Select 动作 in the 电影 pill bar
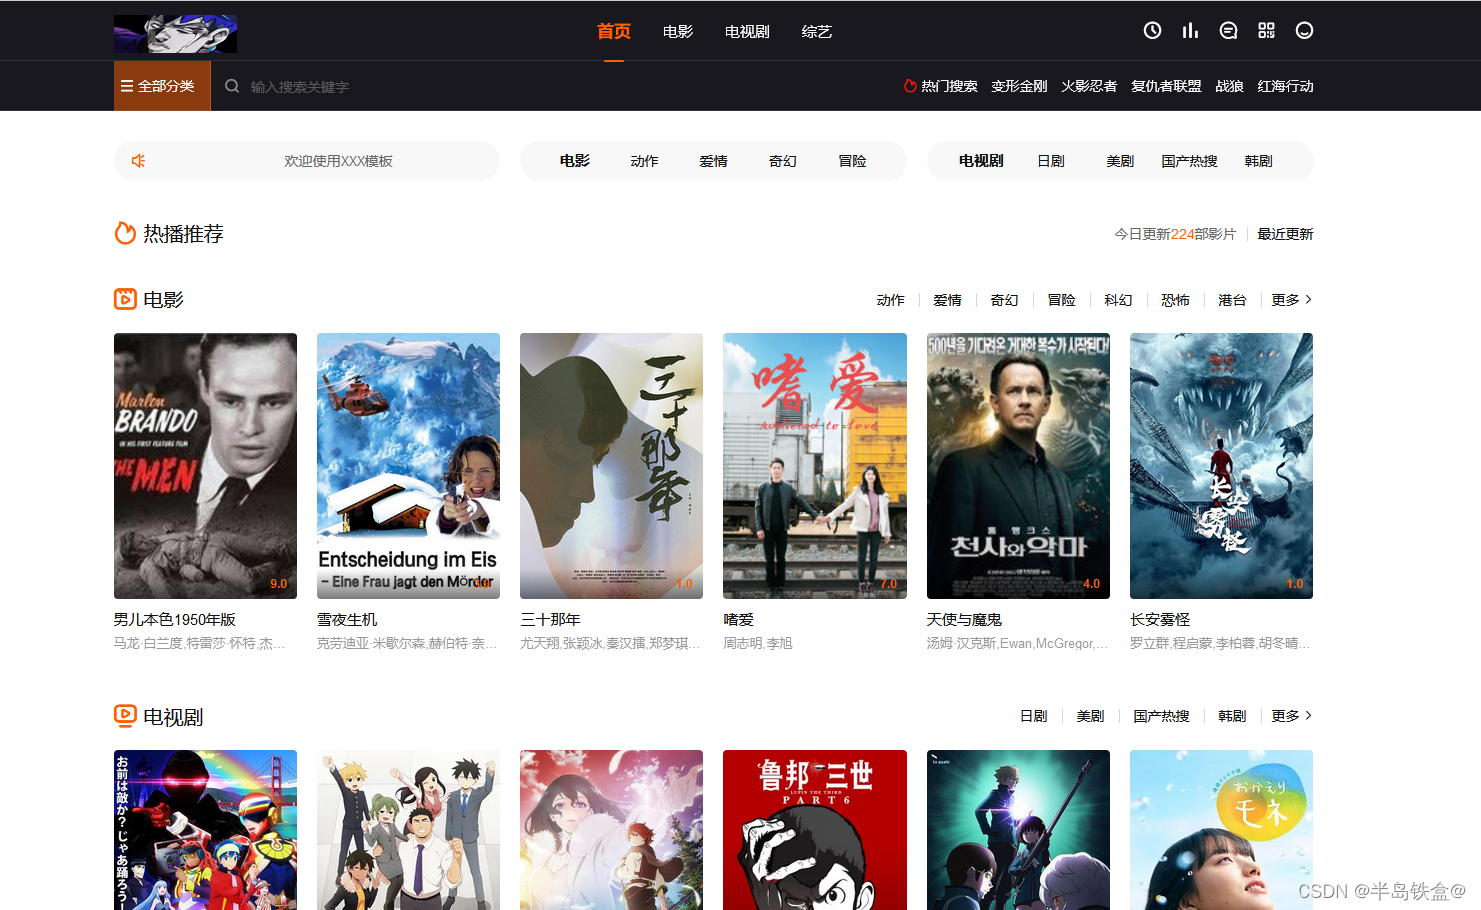Viewport: 1481px width, 910px height. tap(644, 161)
